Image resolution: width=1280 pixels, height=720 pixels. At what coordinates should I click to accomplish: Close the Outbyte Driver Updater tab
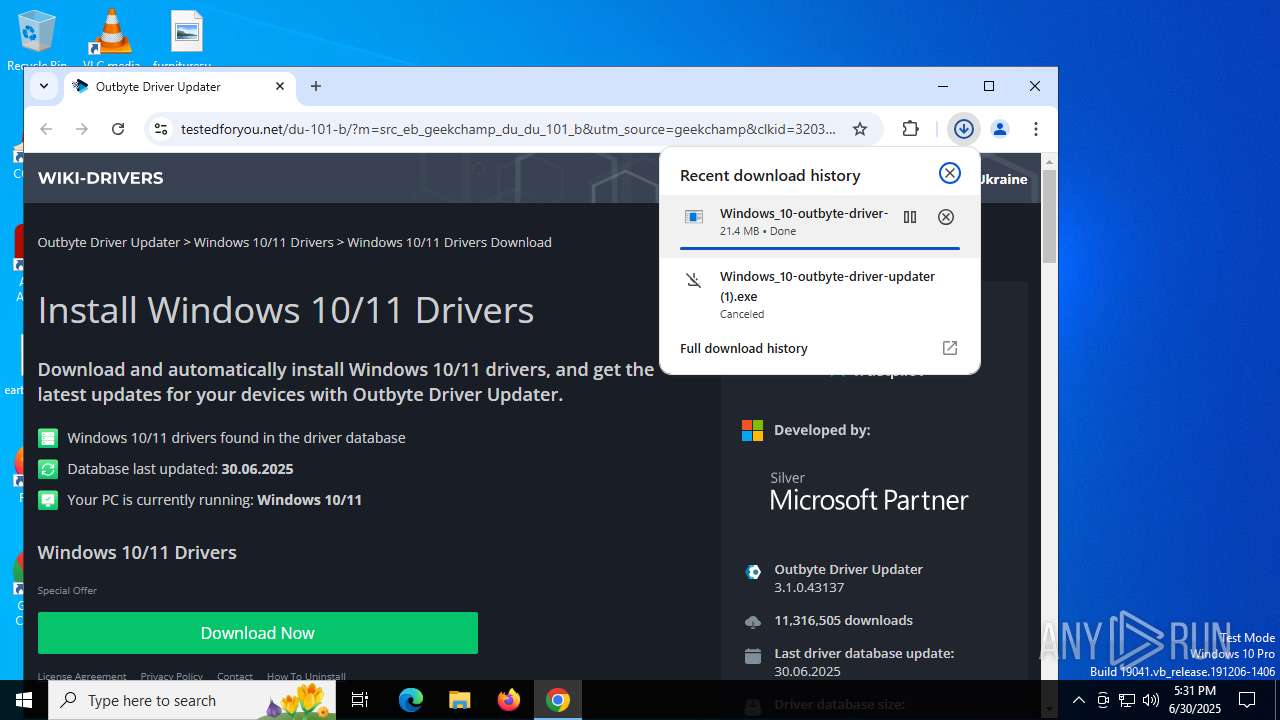280,86
